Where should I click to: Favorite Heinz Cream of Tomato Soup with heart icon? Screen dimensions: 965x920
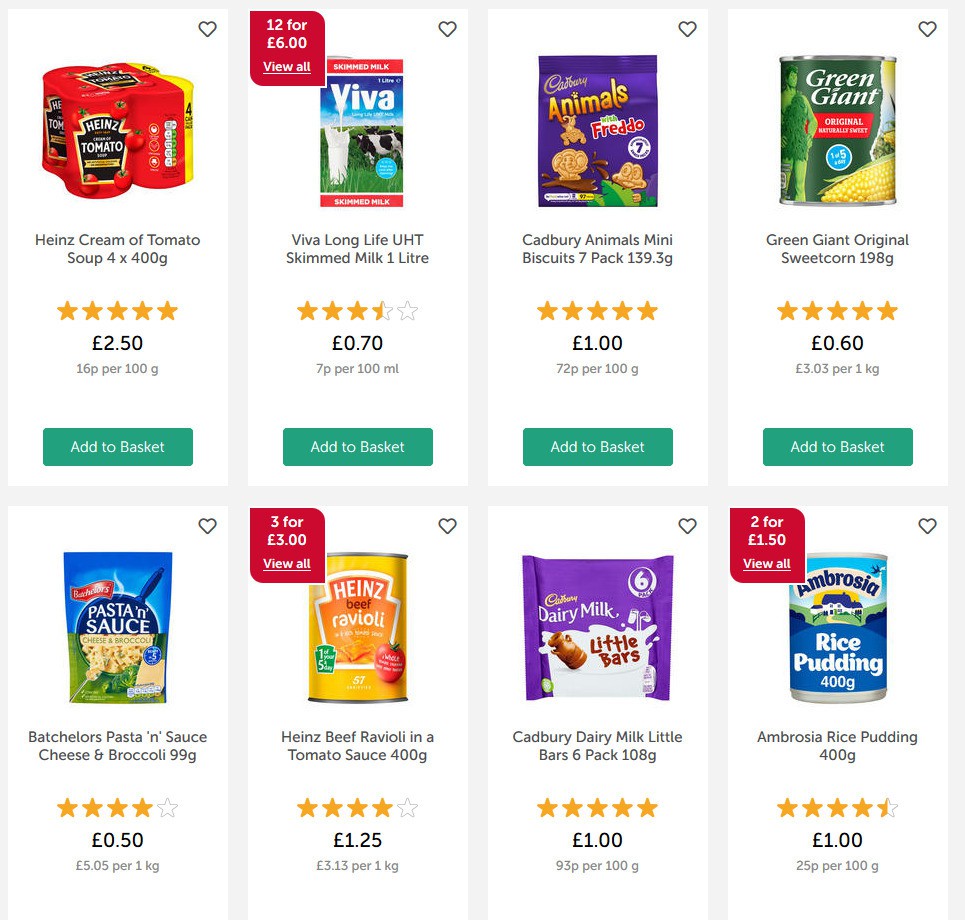207,29
